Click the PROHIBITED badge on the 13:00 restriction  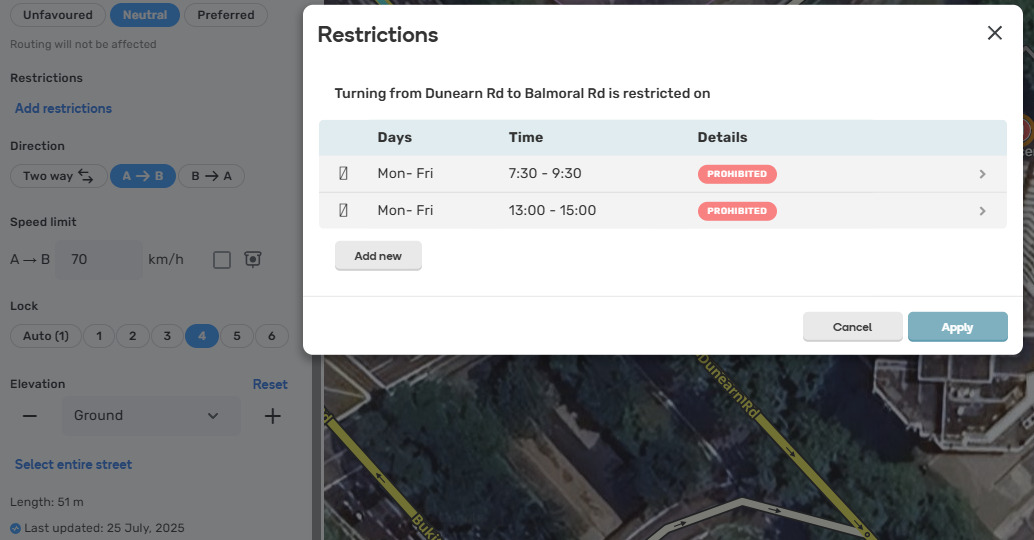pyautogui.click(x=737, y=211)
